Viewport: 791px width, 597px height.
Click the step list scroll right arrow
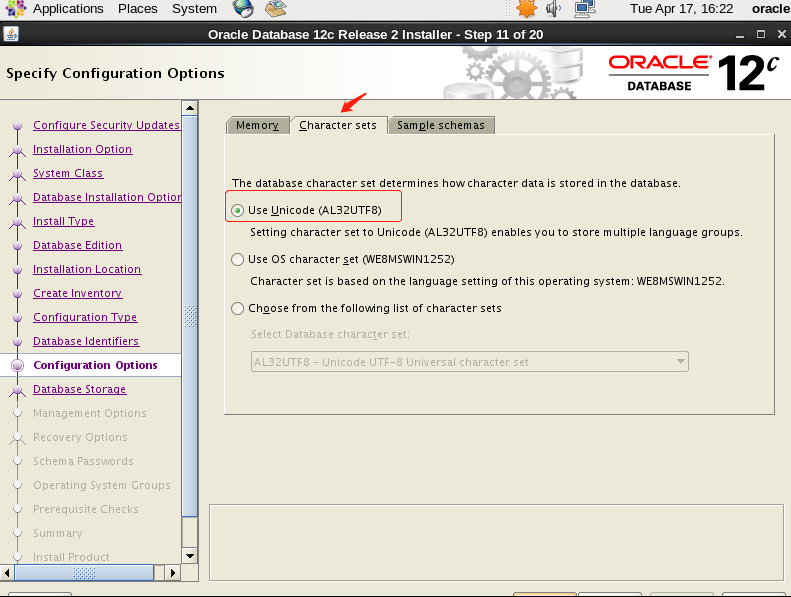click(x=173, y=573)
